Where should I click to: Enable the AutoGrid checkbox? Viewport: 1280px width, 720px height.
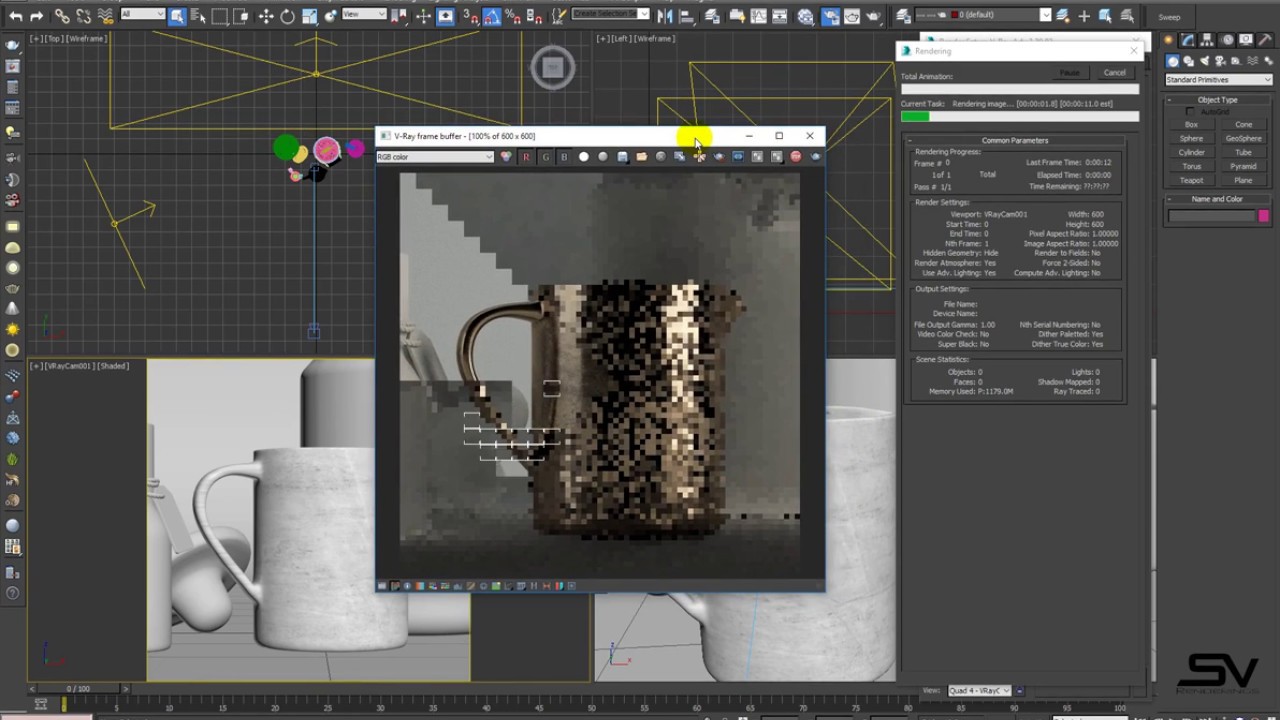click(1189, 111)
